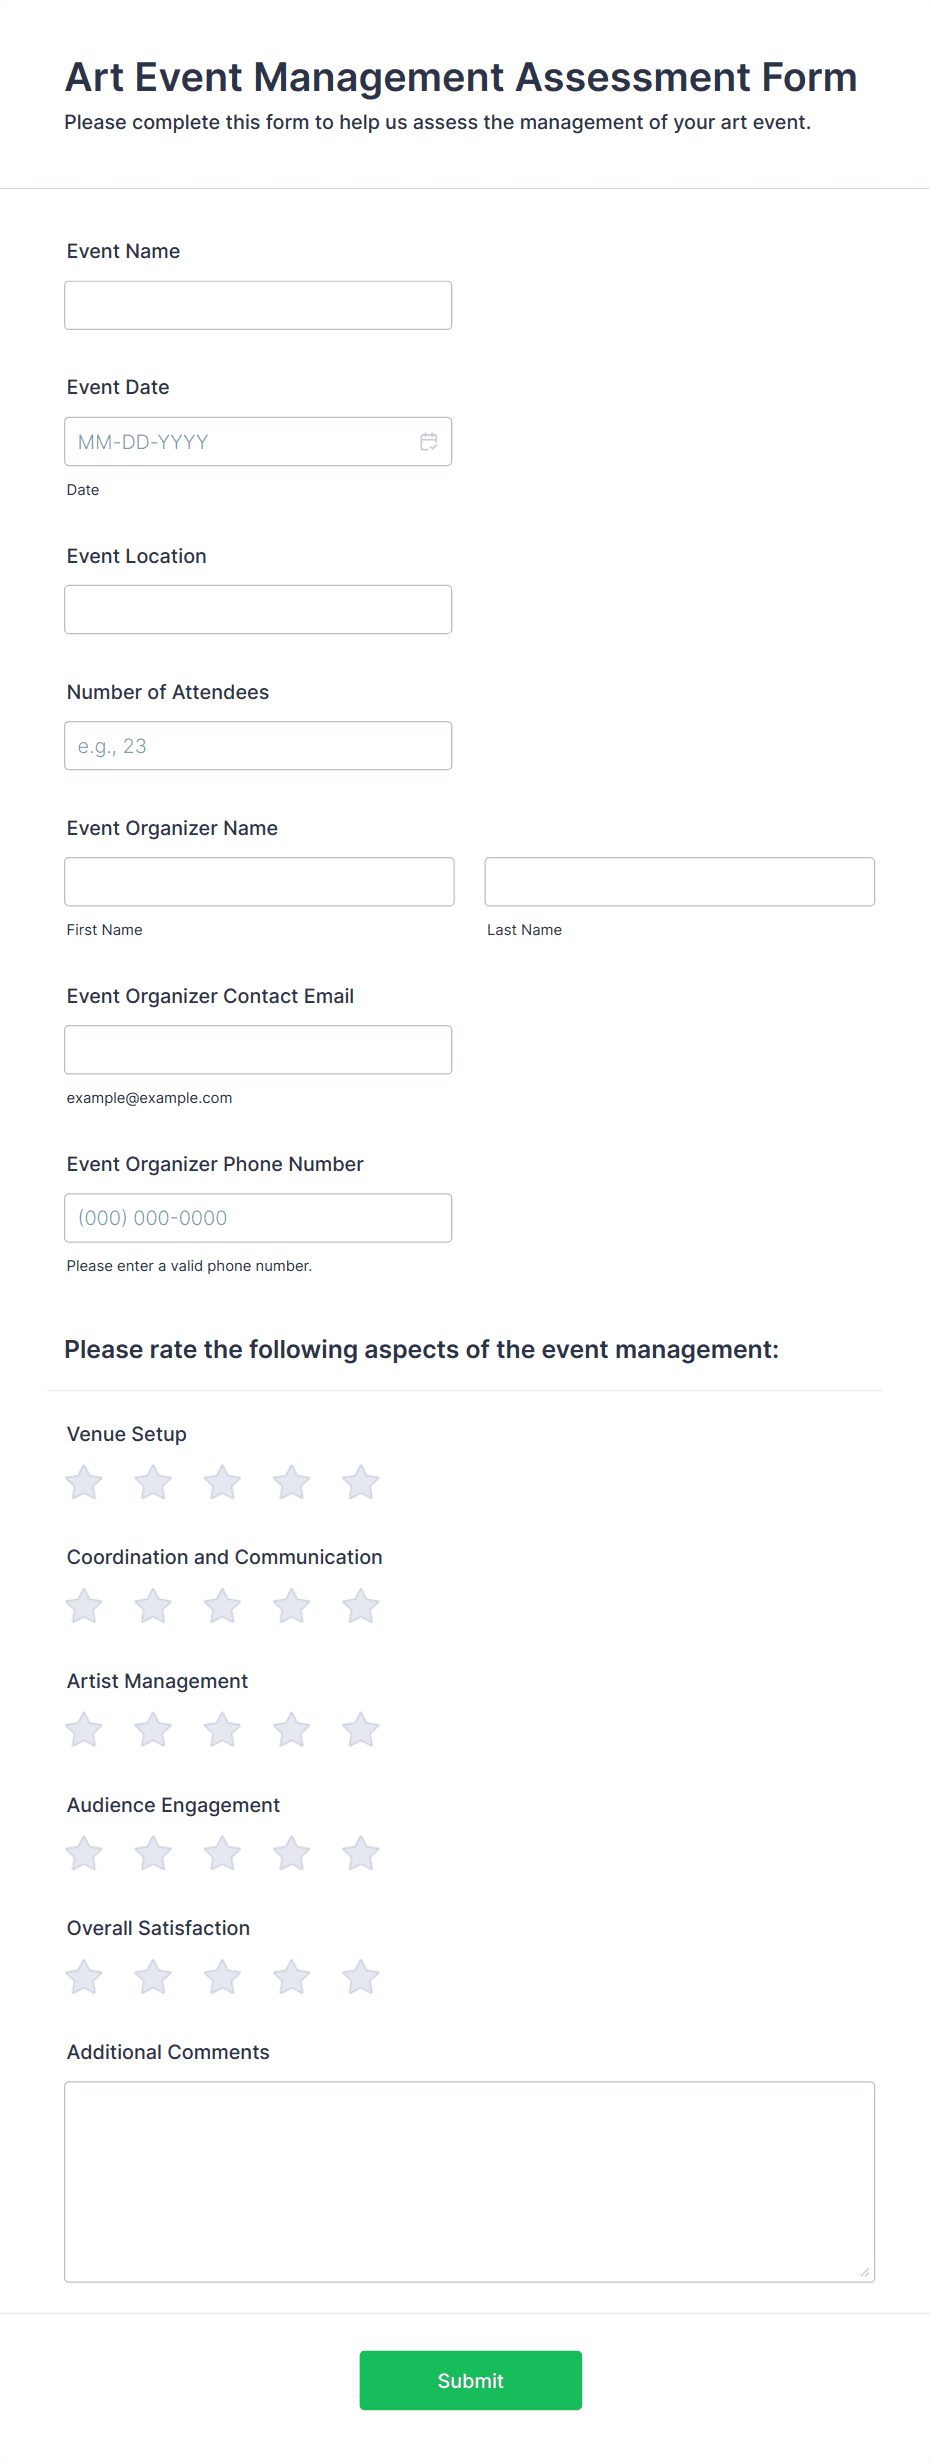Rate Artist Management five stars
930x2460 pixels.
pos(360,1729)
